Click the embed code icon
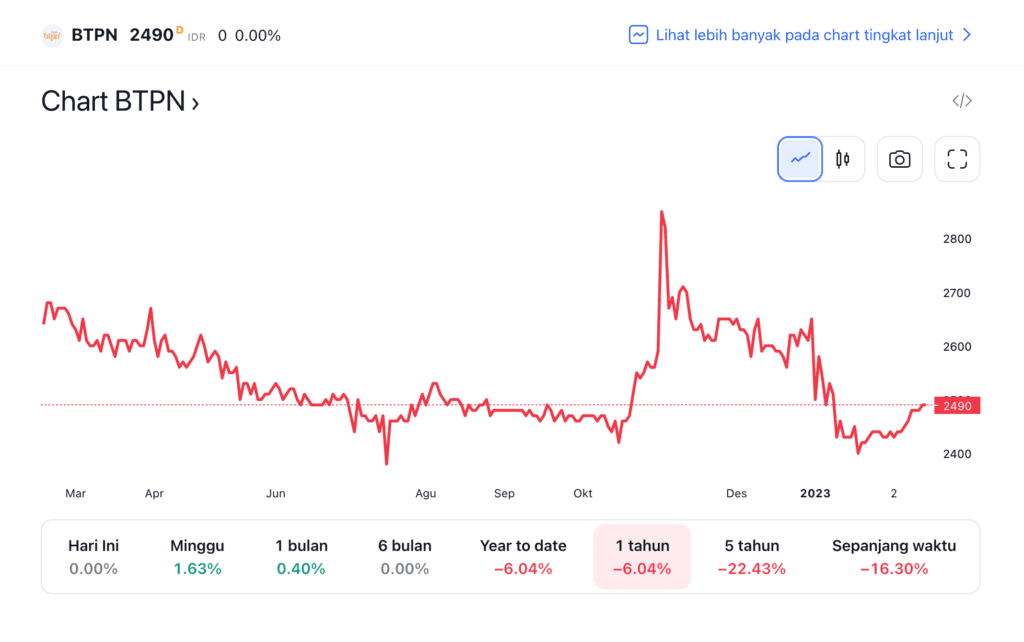The image size is (1024, 642). [x=962, y=101]
